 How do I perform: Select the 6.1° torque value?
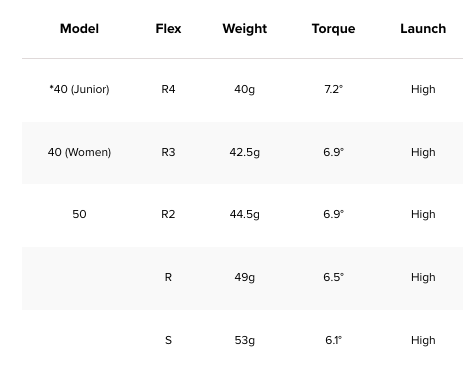333,340
